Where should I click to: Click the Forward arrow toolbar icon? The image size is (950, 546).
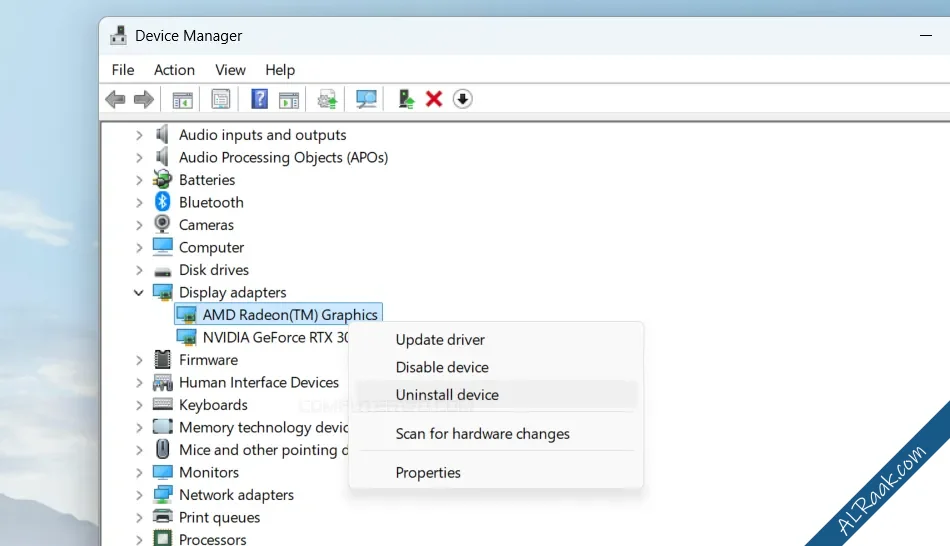coord(144,99)
